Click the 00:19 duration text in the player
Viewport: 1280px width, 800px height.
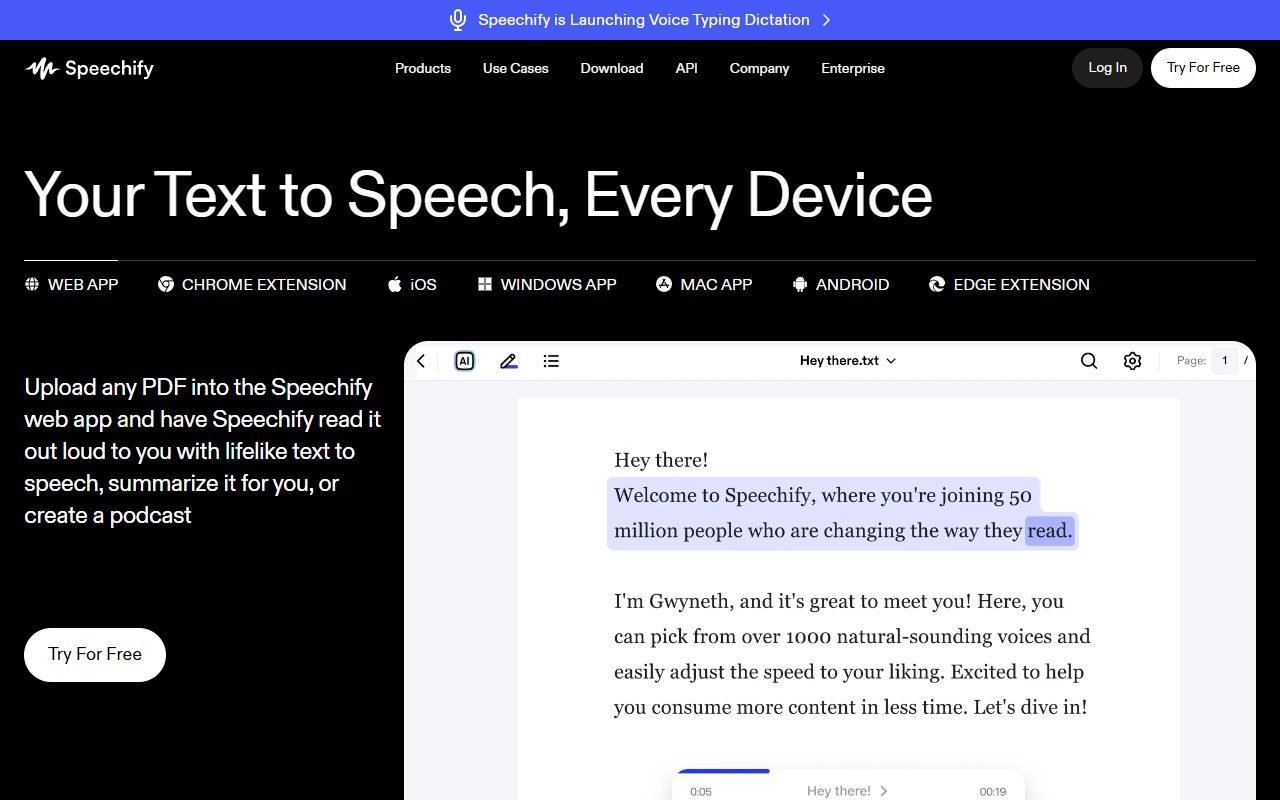click(x=993, y=792)
